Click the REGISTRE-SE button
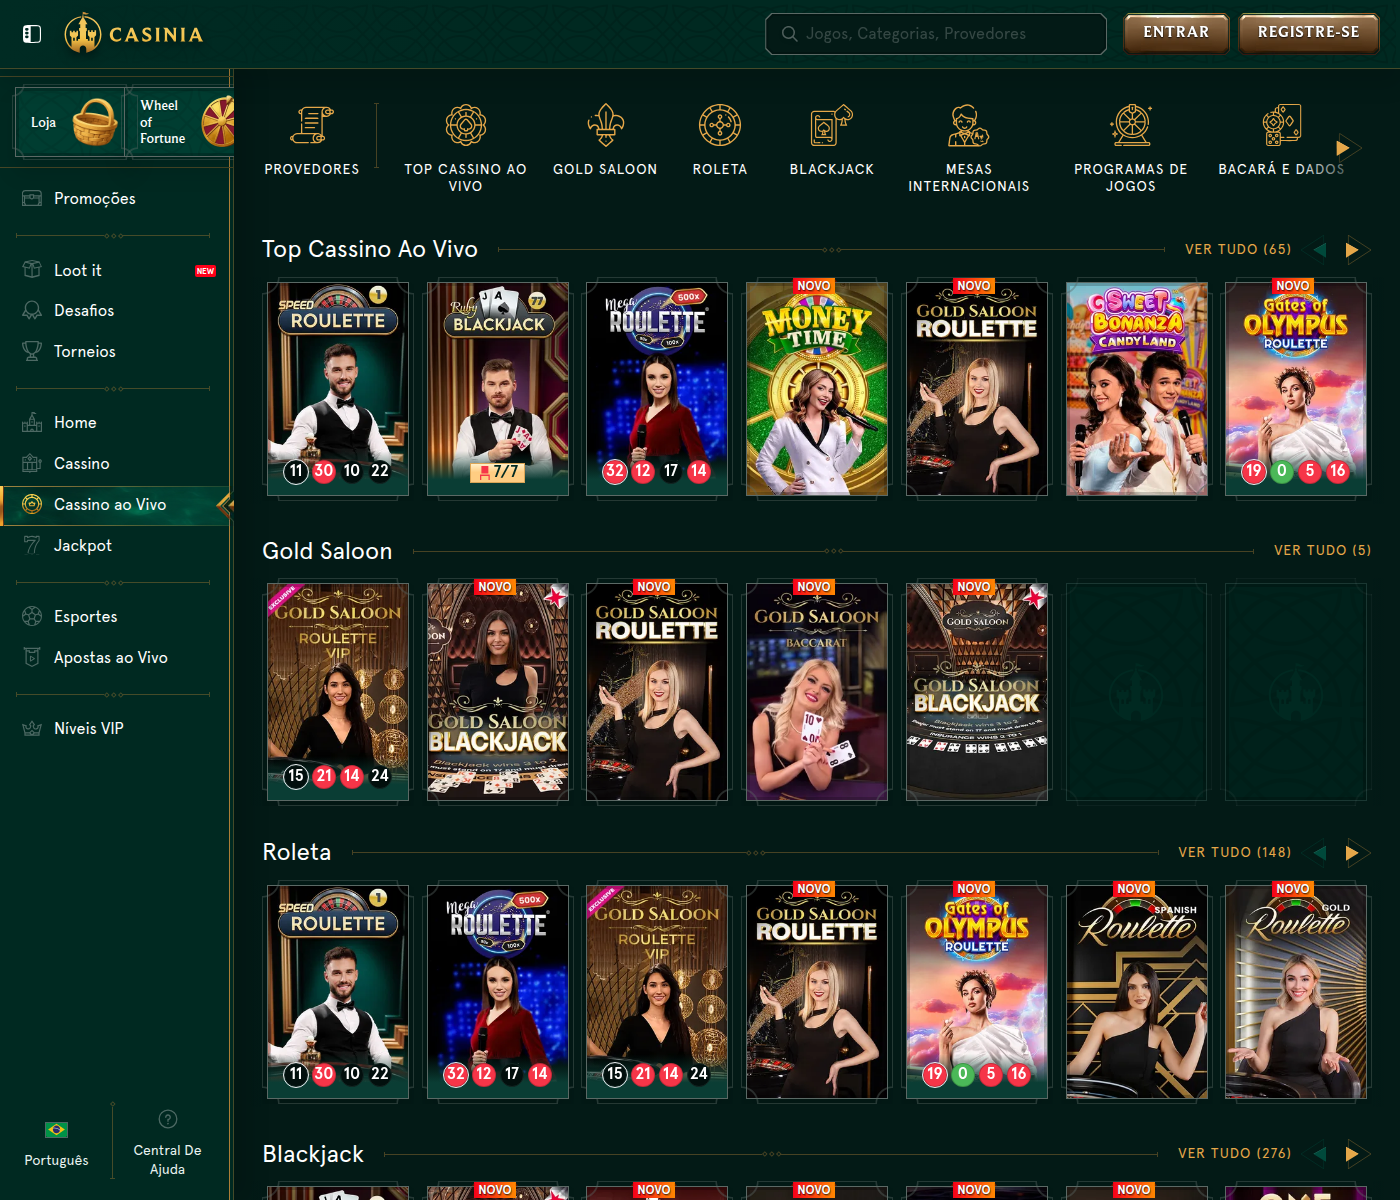1400x1200 pixels. [x=1308, y=33]
